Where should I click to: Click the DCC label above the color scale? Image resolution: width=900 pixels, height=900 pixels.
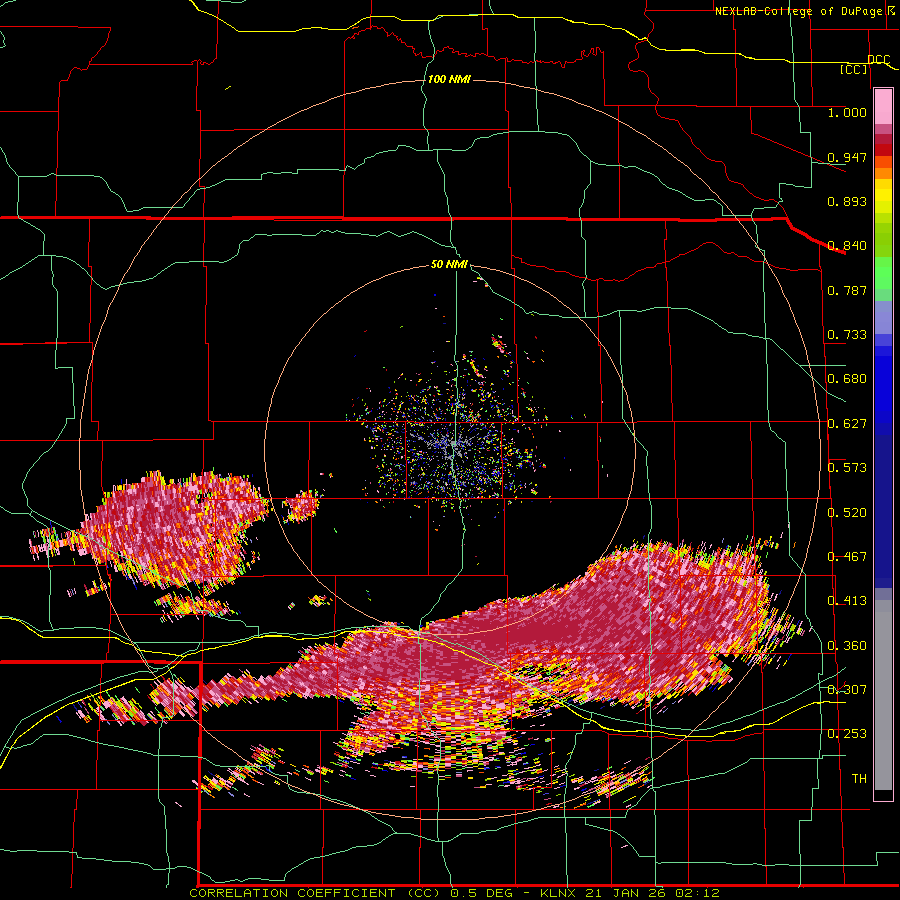pyautogui.click(x=878, y=60)
